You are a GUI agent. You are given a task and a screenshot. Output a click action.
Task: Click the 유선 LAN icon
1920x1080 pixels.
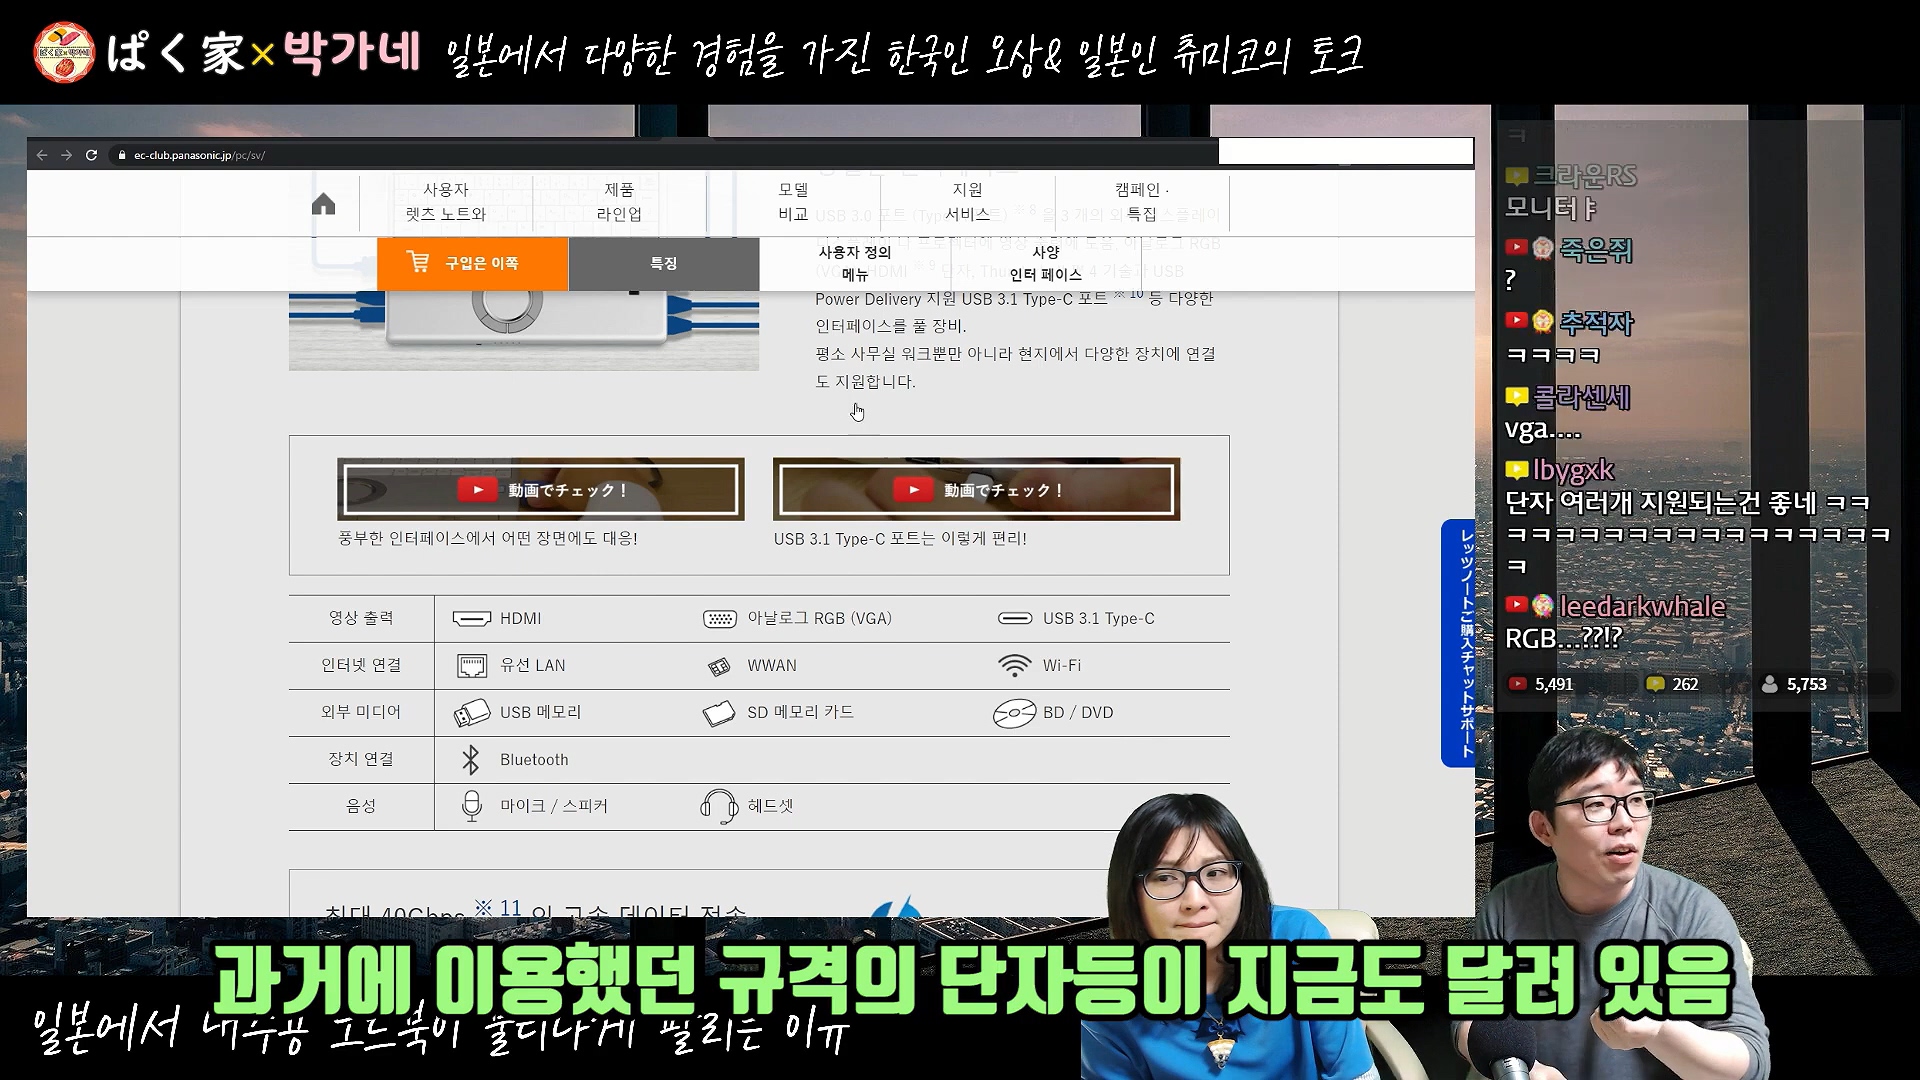tap(471, 666)
